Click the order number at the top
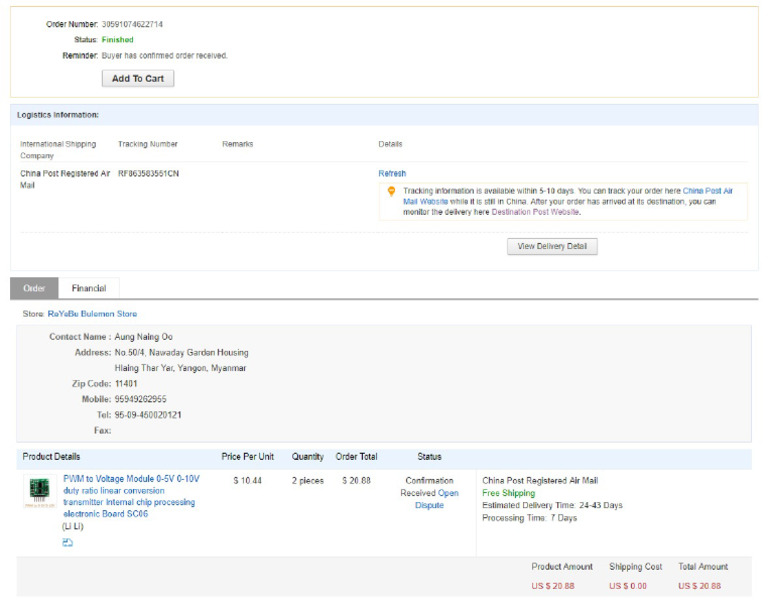Viewport: 768px width, 609px height. click(x=132, y=24)
